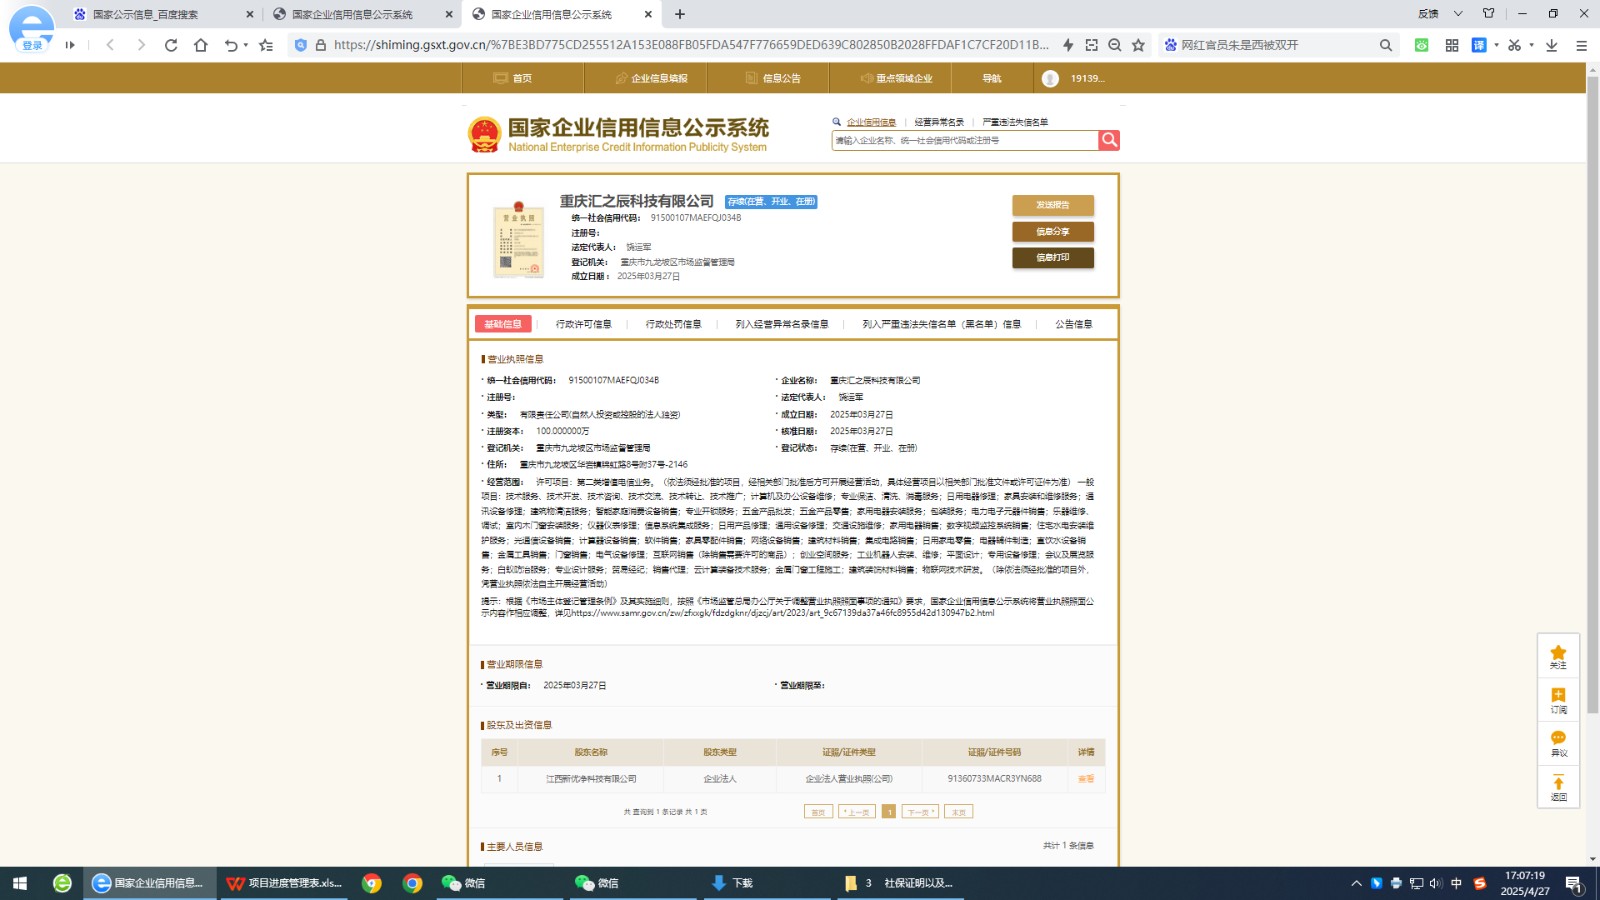Click the user account 19139... avatar

pos(1050,78)
